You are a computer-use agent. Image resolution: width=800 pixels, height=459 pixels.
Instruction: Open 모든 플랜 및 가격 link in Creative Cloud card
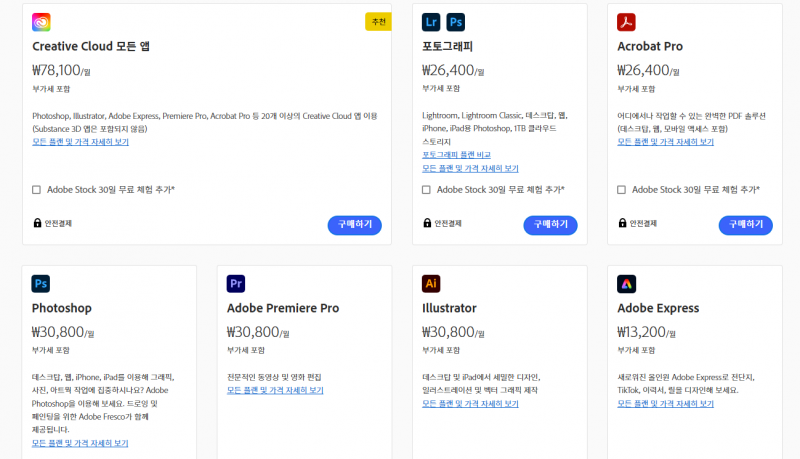81,142
